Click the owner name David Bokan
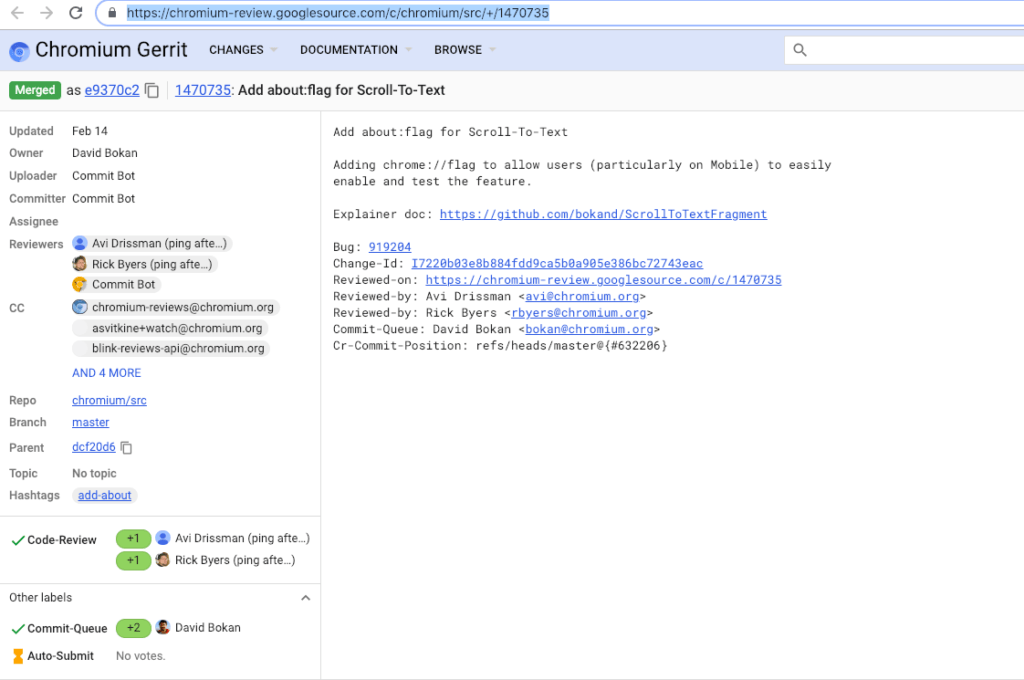1024x680 pixels. click(x=104, y=153)
